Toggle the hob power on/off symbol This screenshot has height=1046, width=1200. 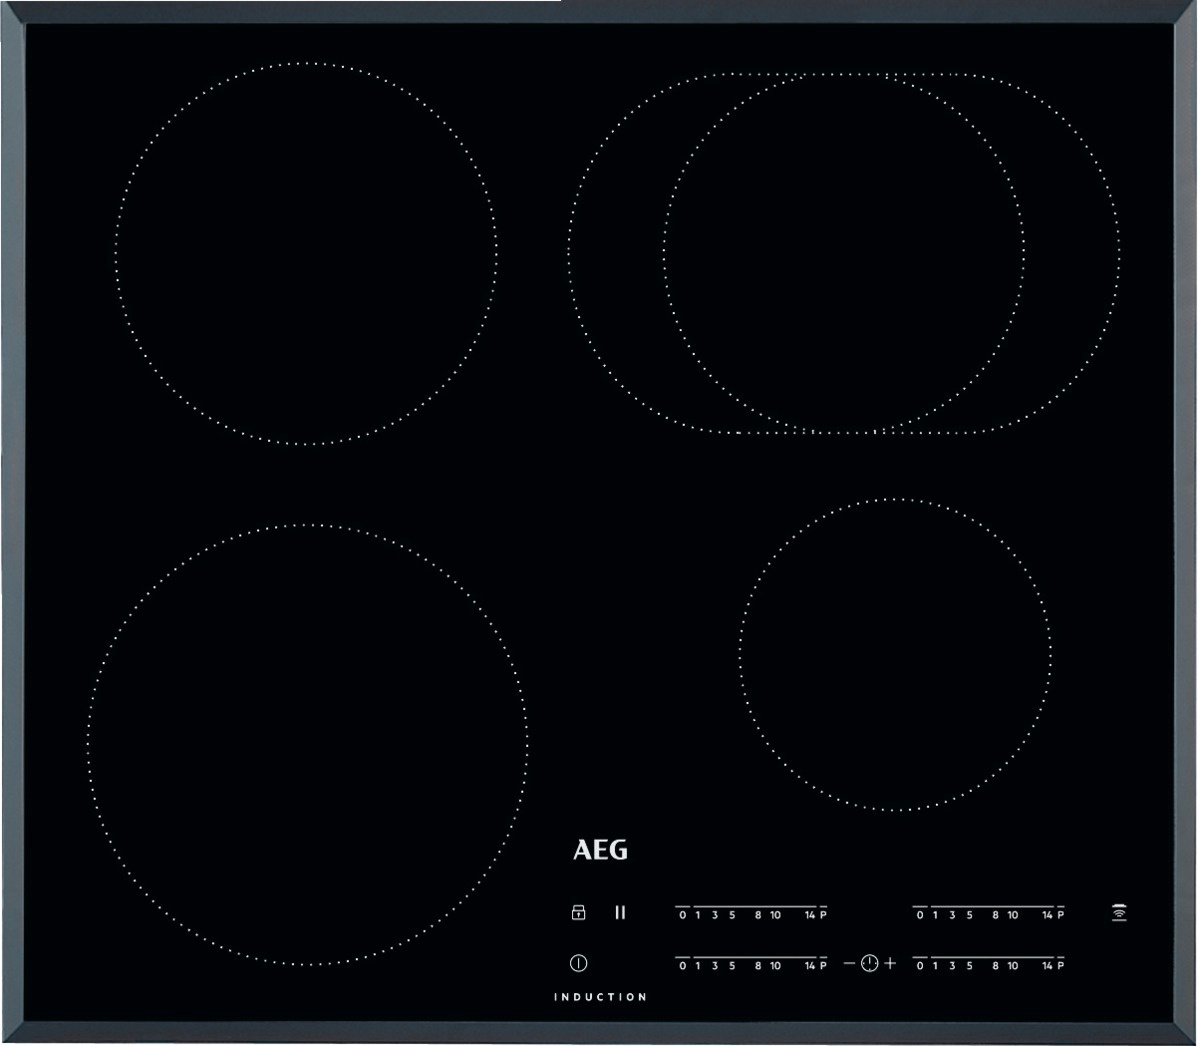578,963
